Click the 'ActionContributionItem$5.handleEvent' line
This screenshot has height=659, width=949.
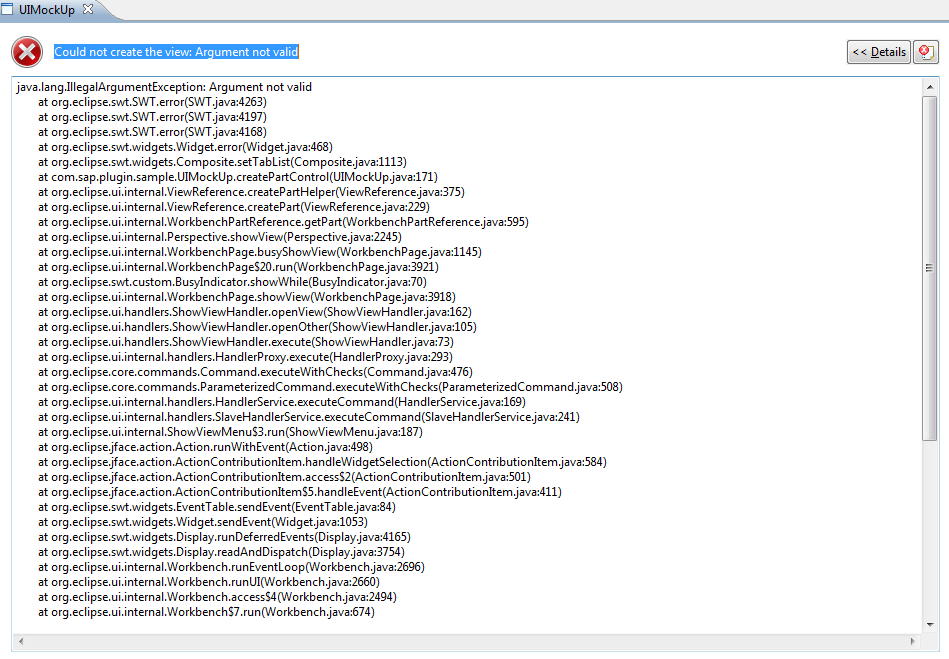tap(300, 492)
